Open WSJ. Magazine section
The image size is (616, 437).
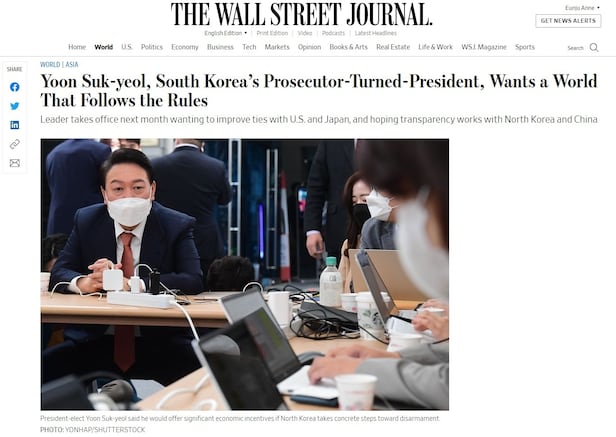coord(484,47)
